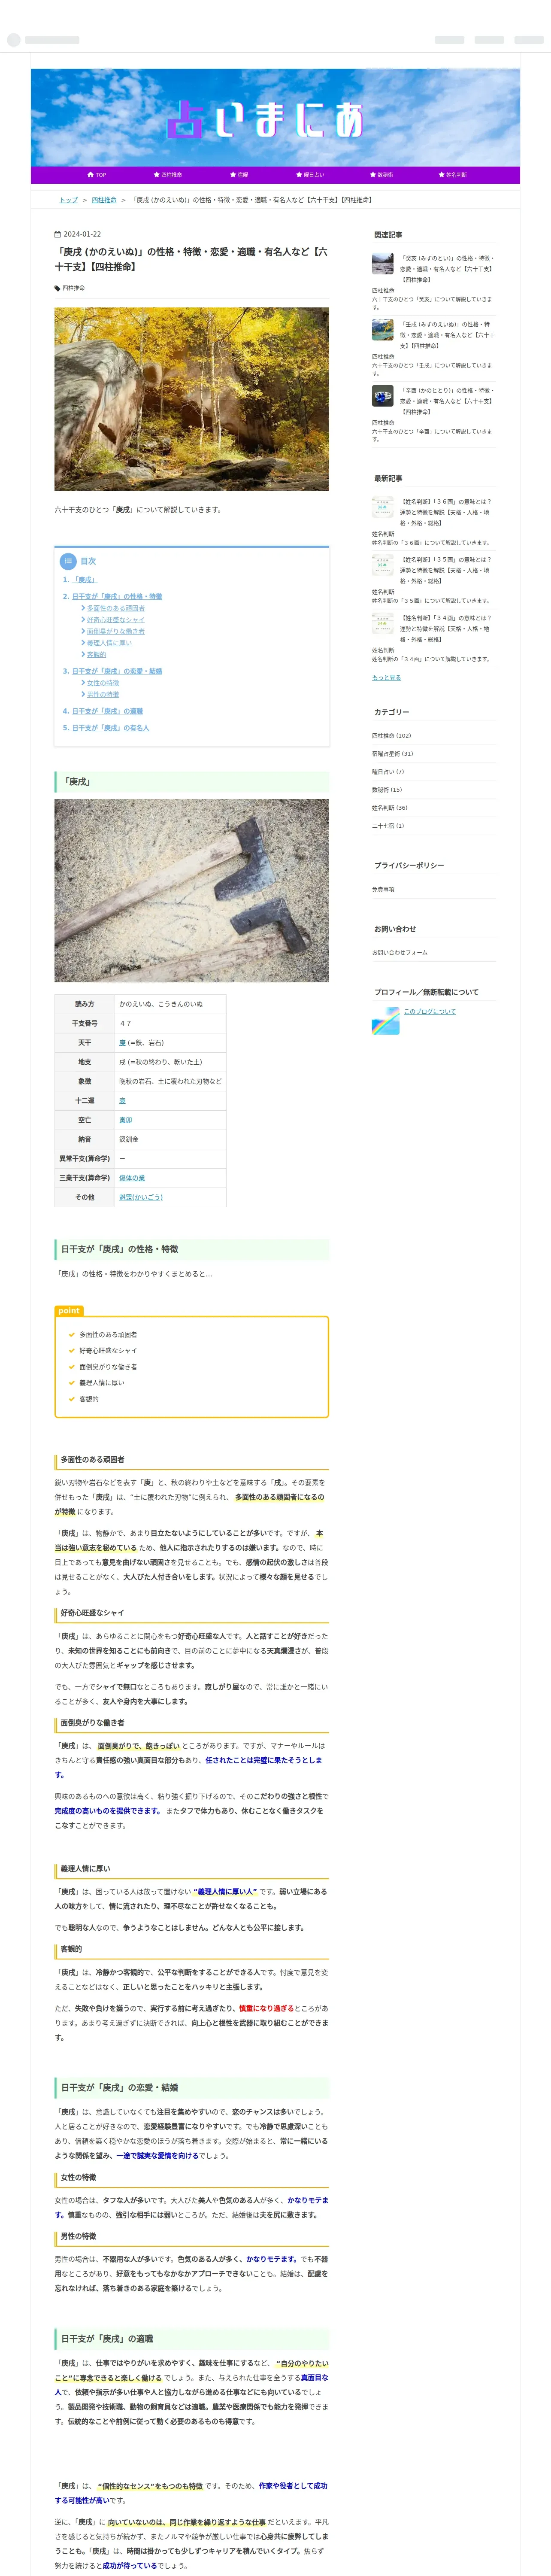Open category 四柱推命 (102)
551x2576 pixels.
(x=392, y=736)
